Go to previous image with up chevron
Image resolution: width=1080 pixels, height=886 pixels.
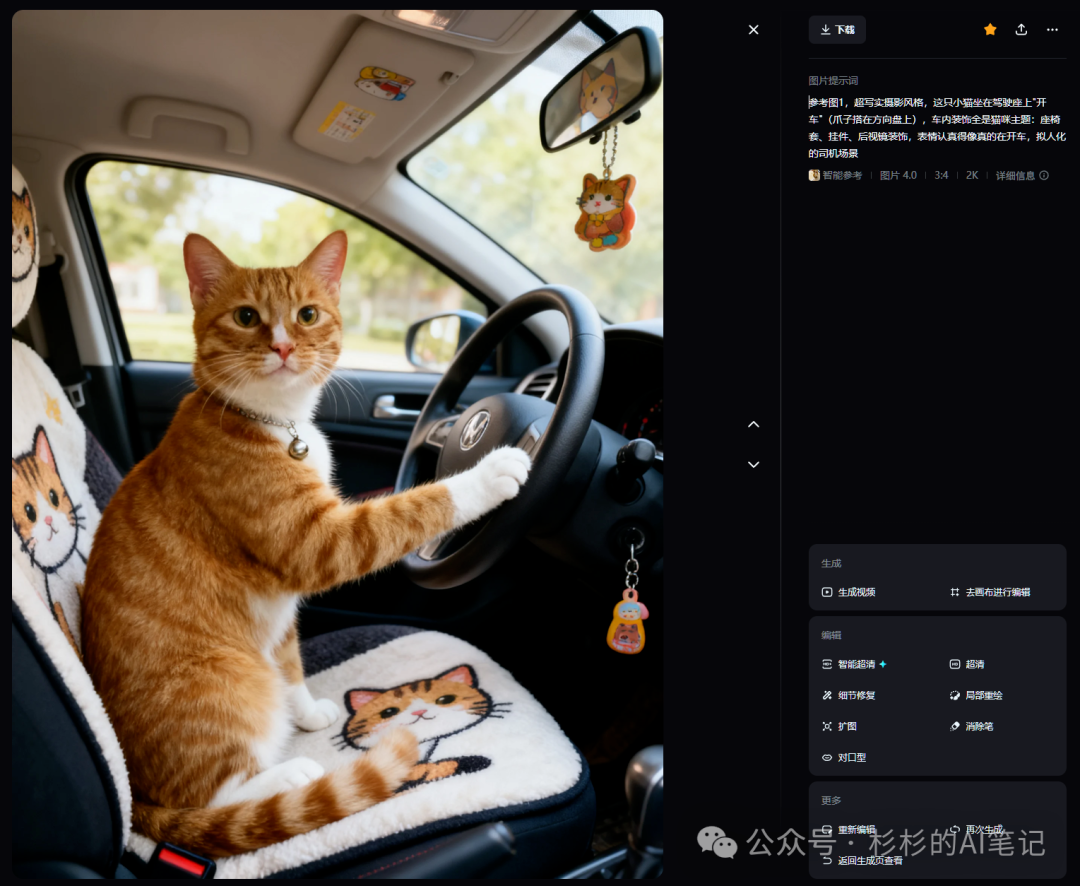click(x=754, y=424)
